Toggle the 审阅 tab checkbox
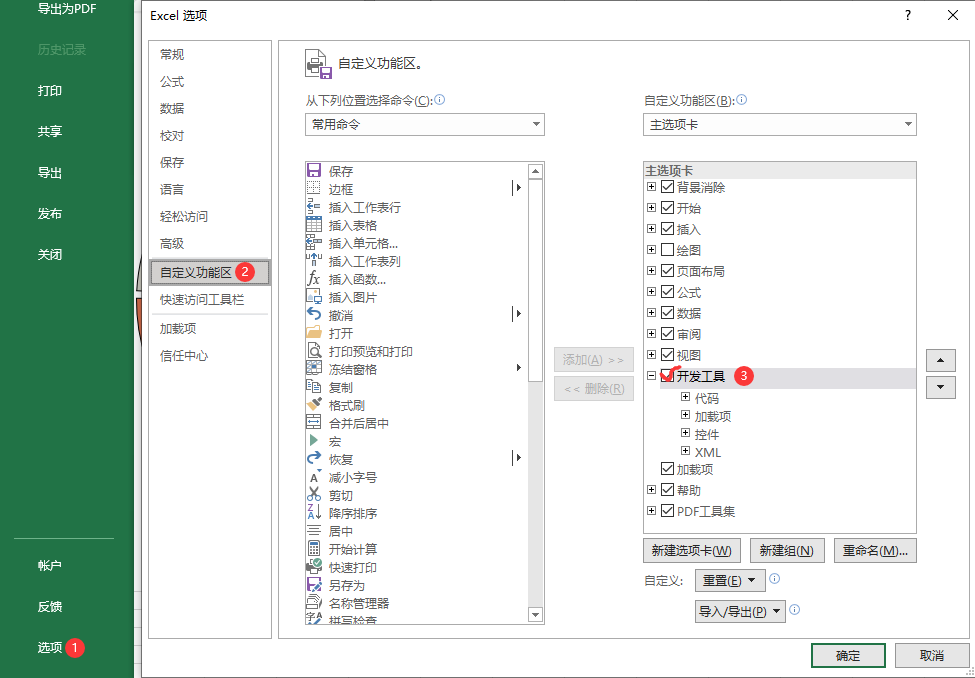This screenshot has height=678, width=975. click(667, 334)
